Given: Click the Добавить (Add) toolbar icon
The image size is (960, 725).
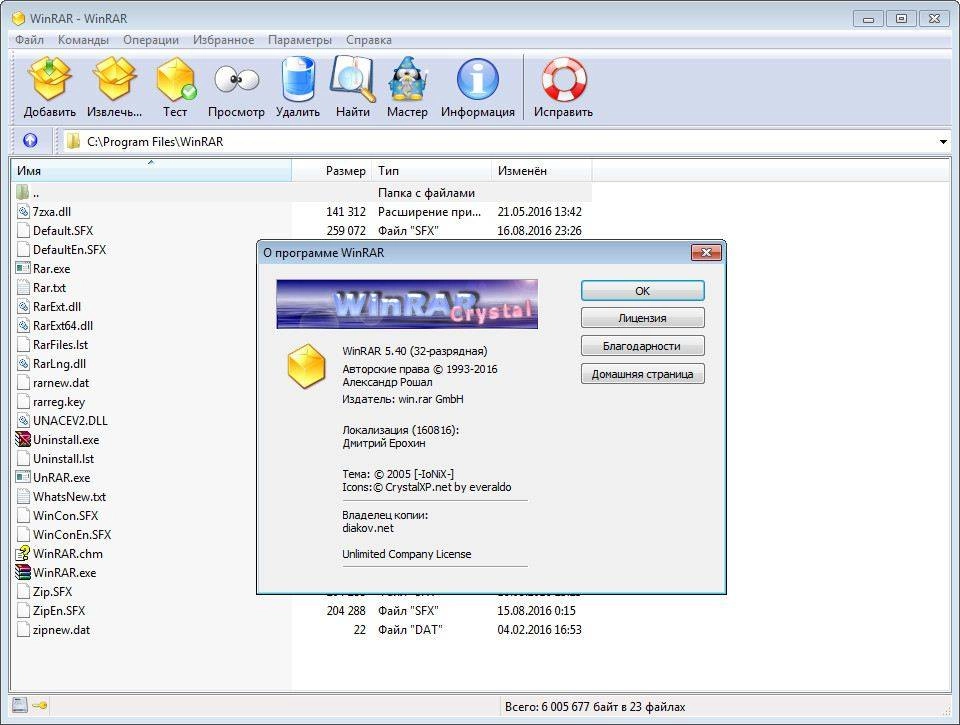Looking at the screenshot, I should tap(50, 79).
